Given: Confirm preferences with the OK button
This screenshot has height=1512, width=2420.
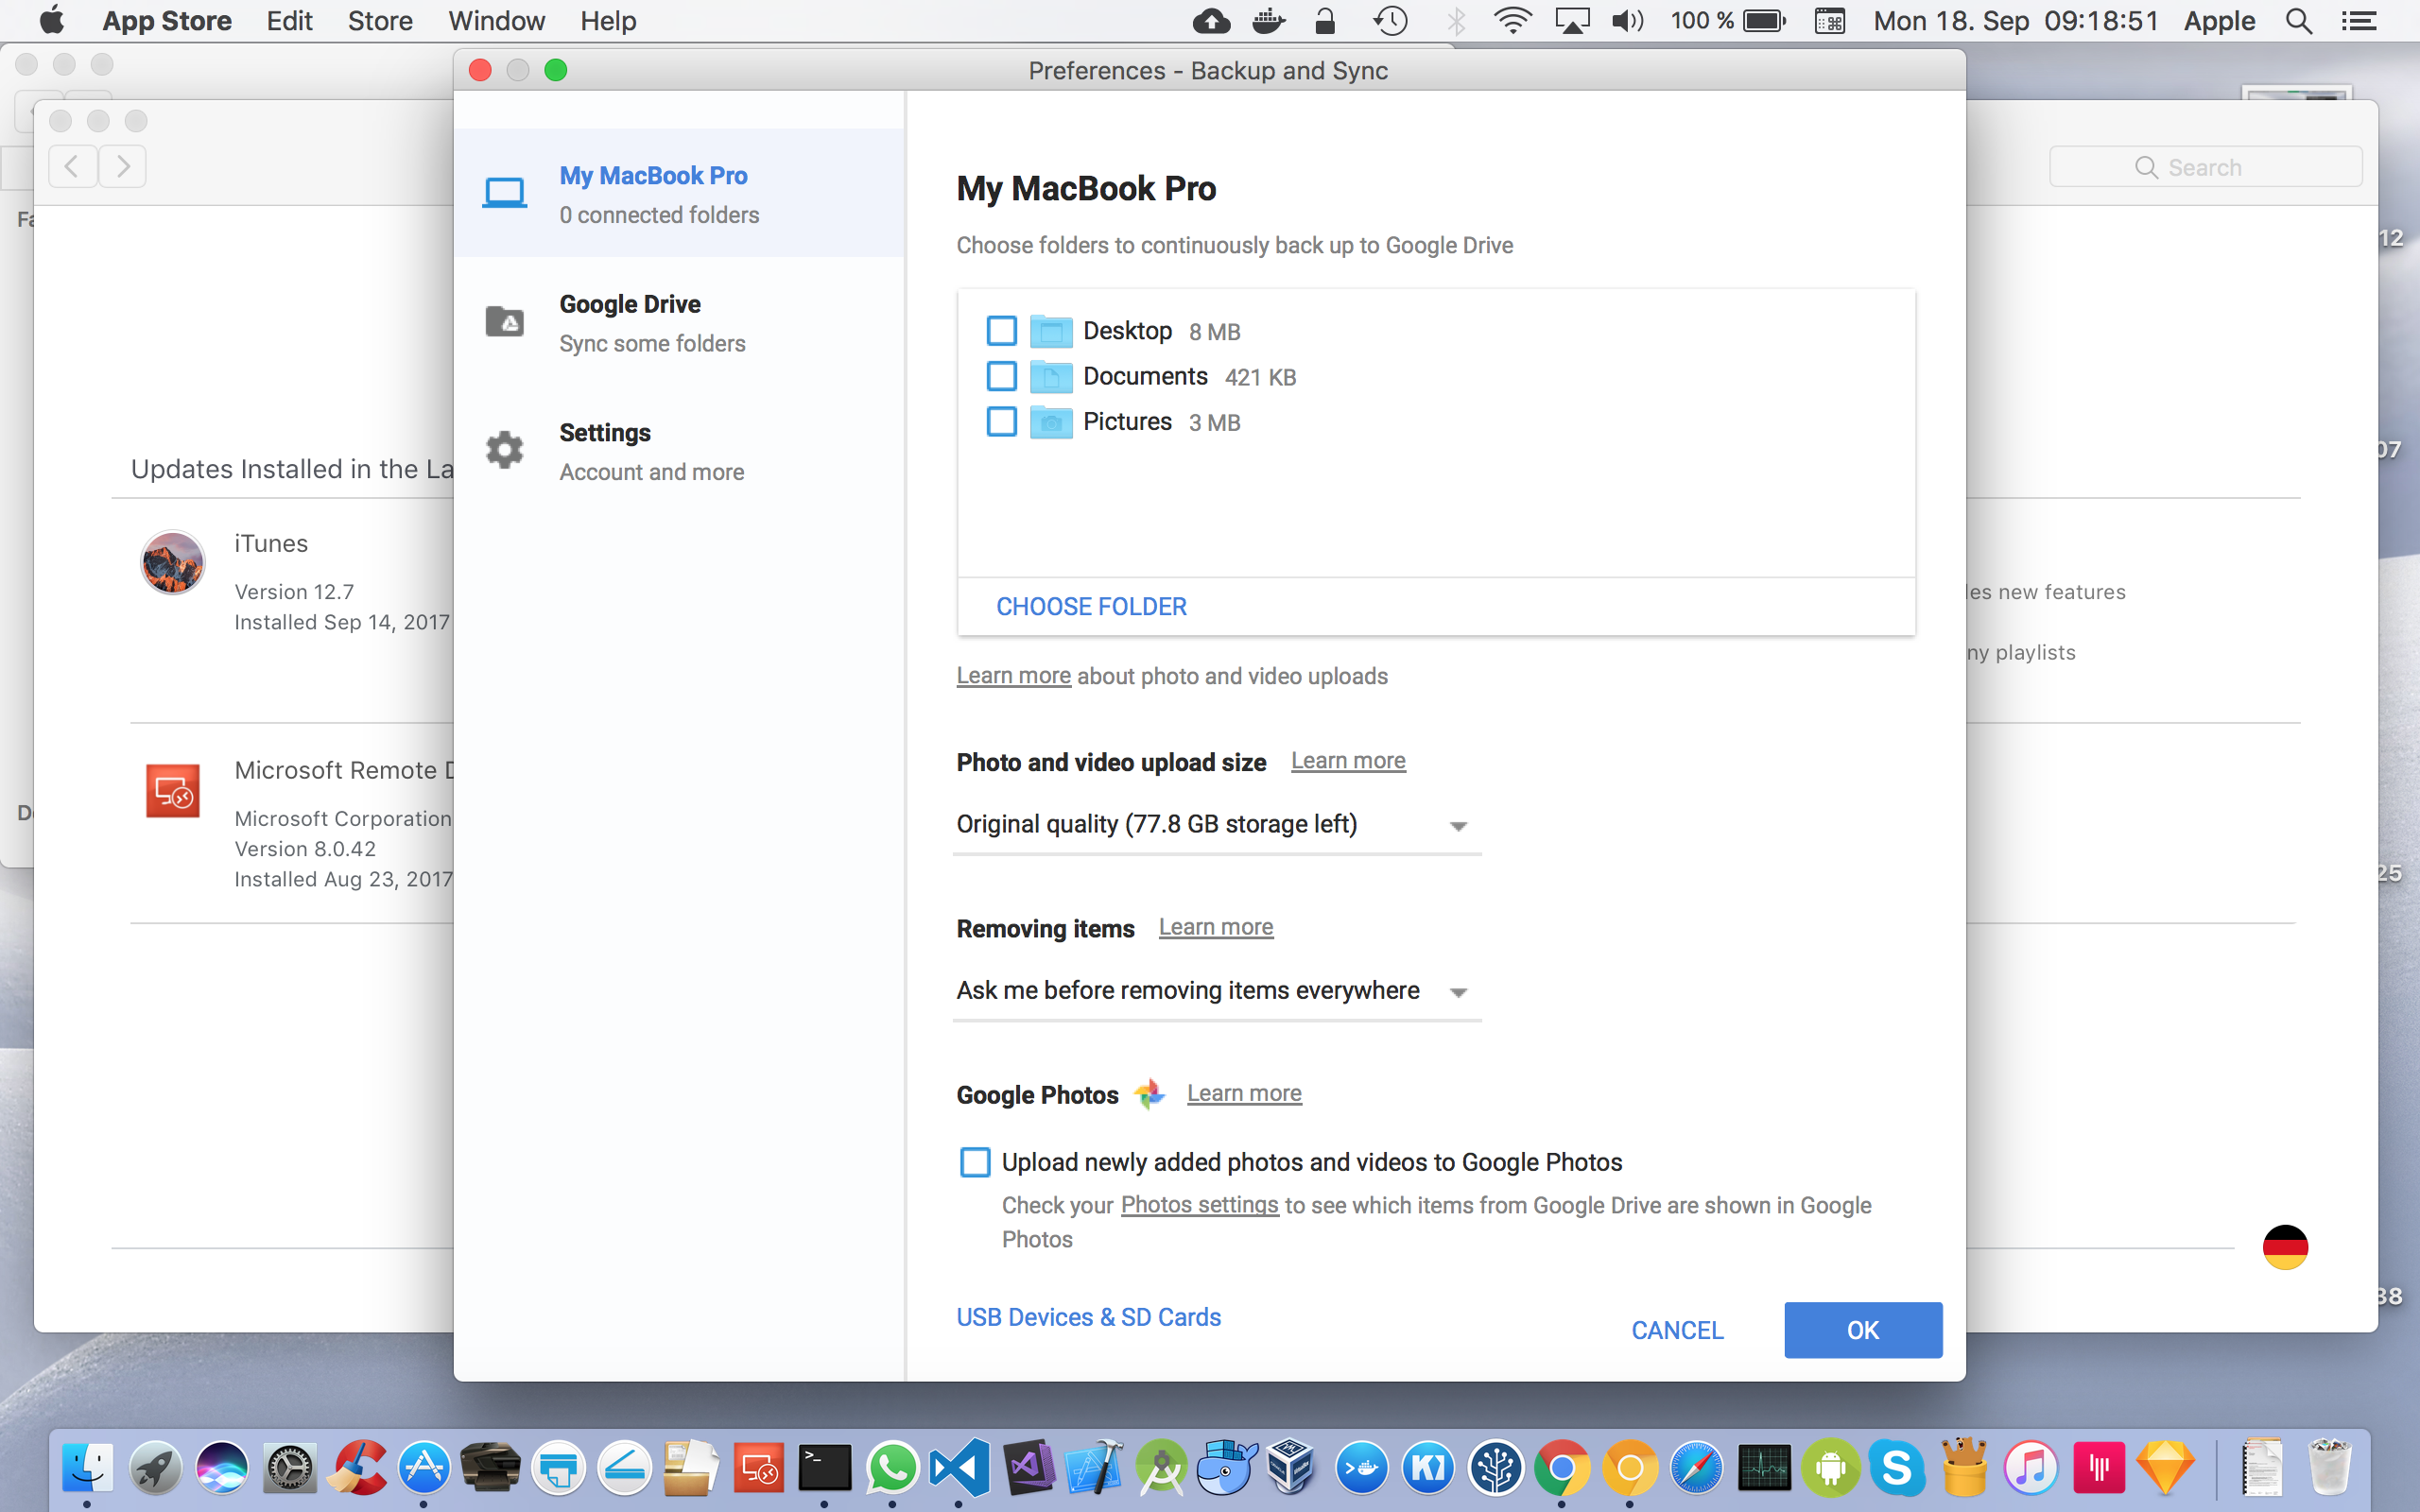Looking at the screenshot, I should click(1862, 1330).
